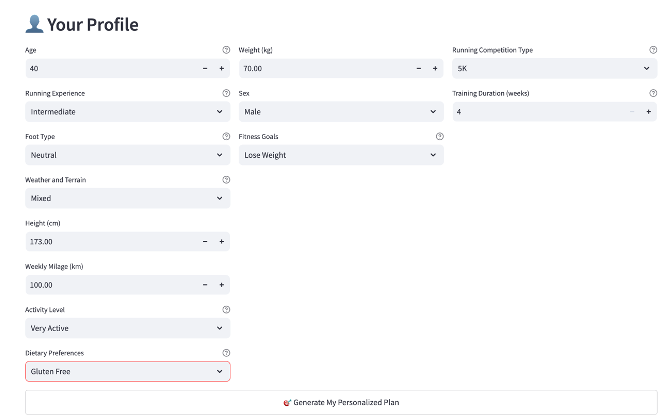Click the help icon for Weather and Terrain
The image size is (668, 420).
(226, 180)
